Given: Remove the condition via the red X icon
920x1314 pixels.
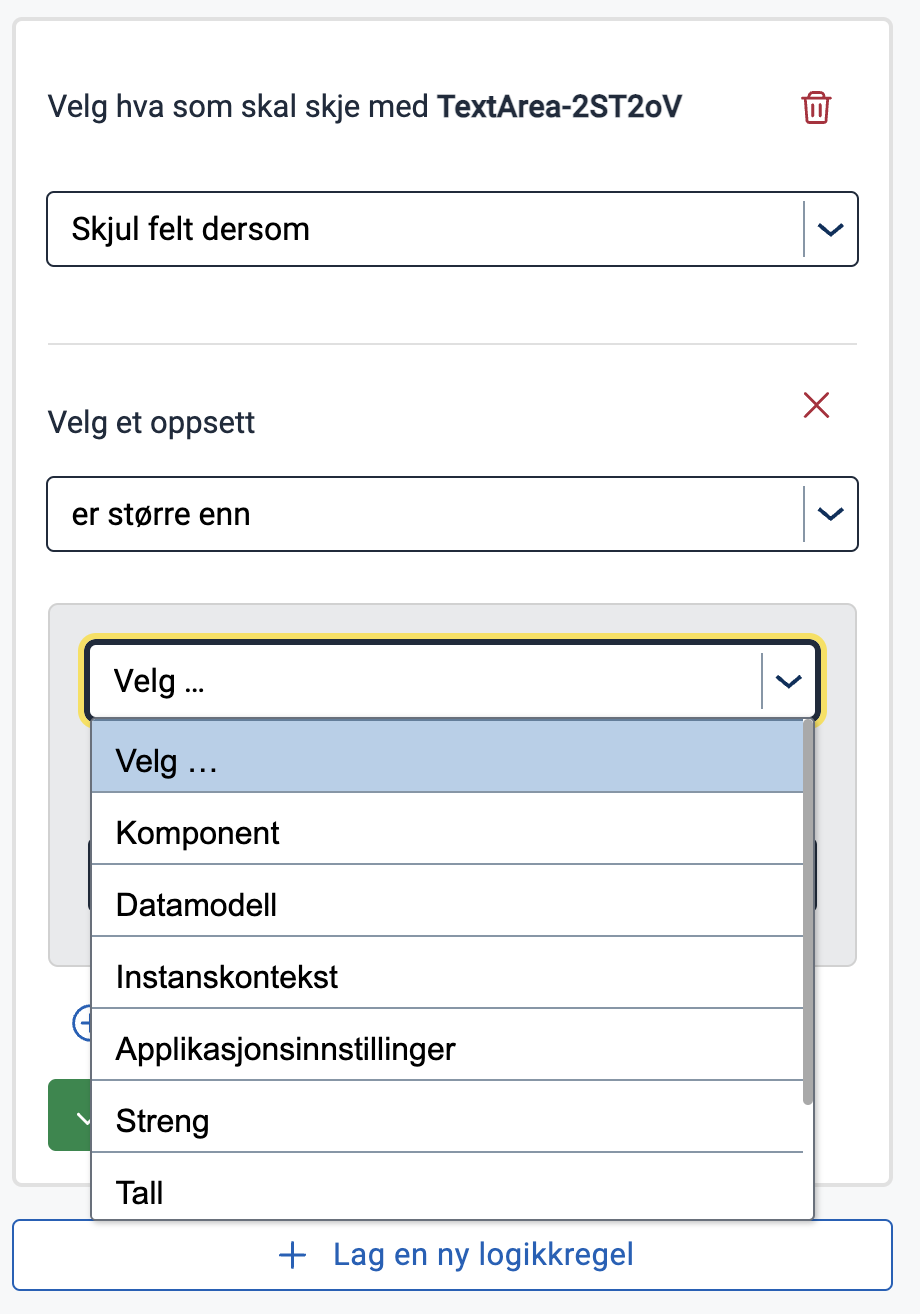Looking at the screenshot, I should click(x=815, y=405).
